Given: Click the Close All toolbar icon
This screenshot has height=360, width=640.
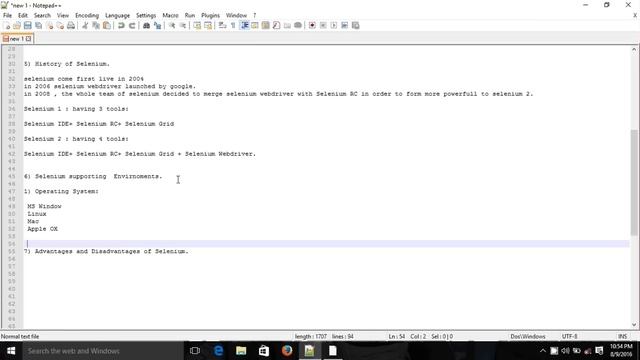Looking at the screenshot, I should coord(60,26).
